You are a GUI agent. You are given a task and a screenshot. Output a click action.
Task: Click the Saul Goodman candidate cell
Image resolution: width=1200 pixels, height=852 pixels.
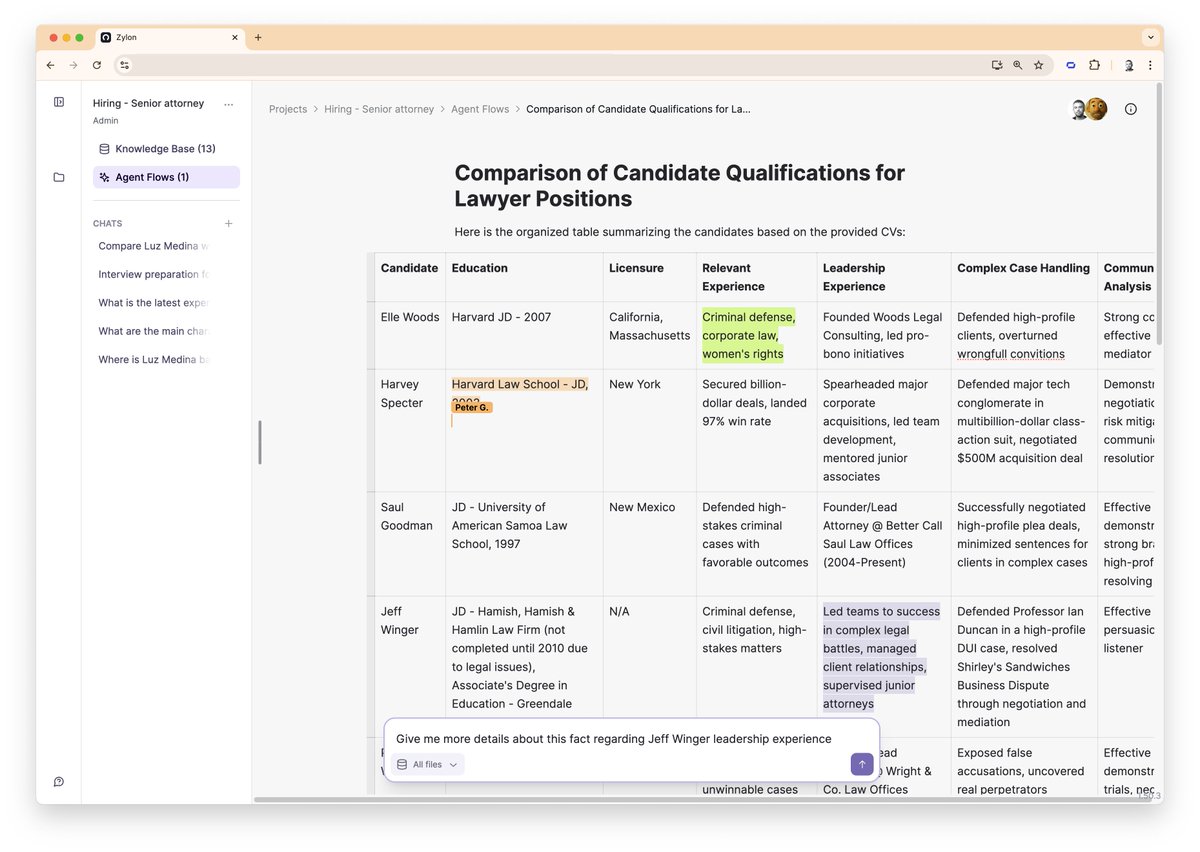[x=410, y=544]
